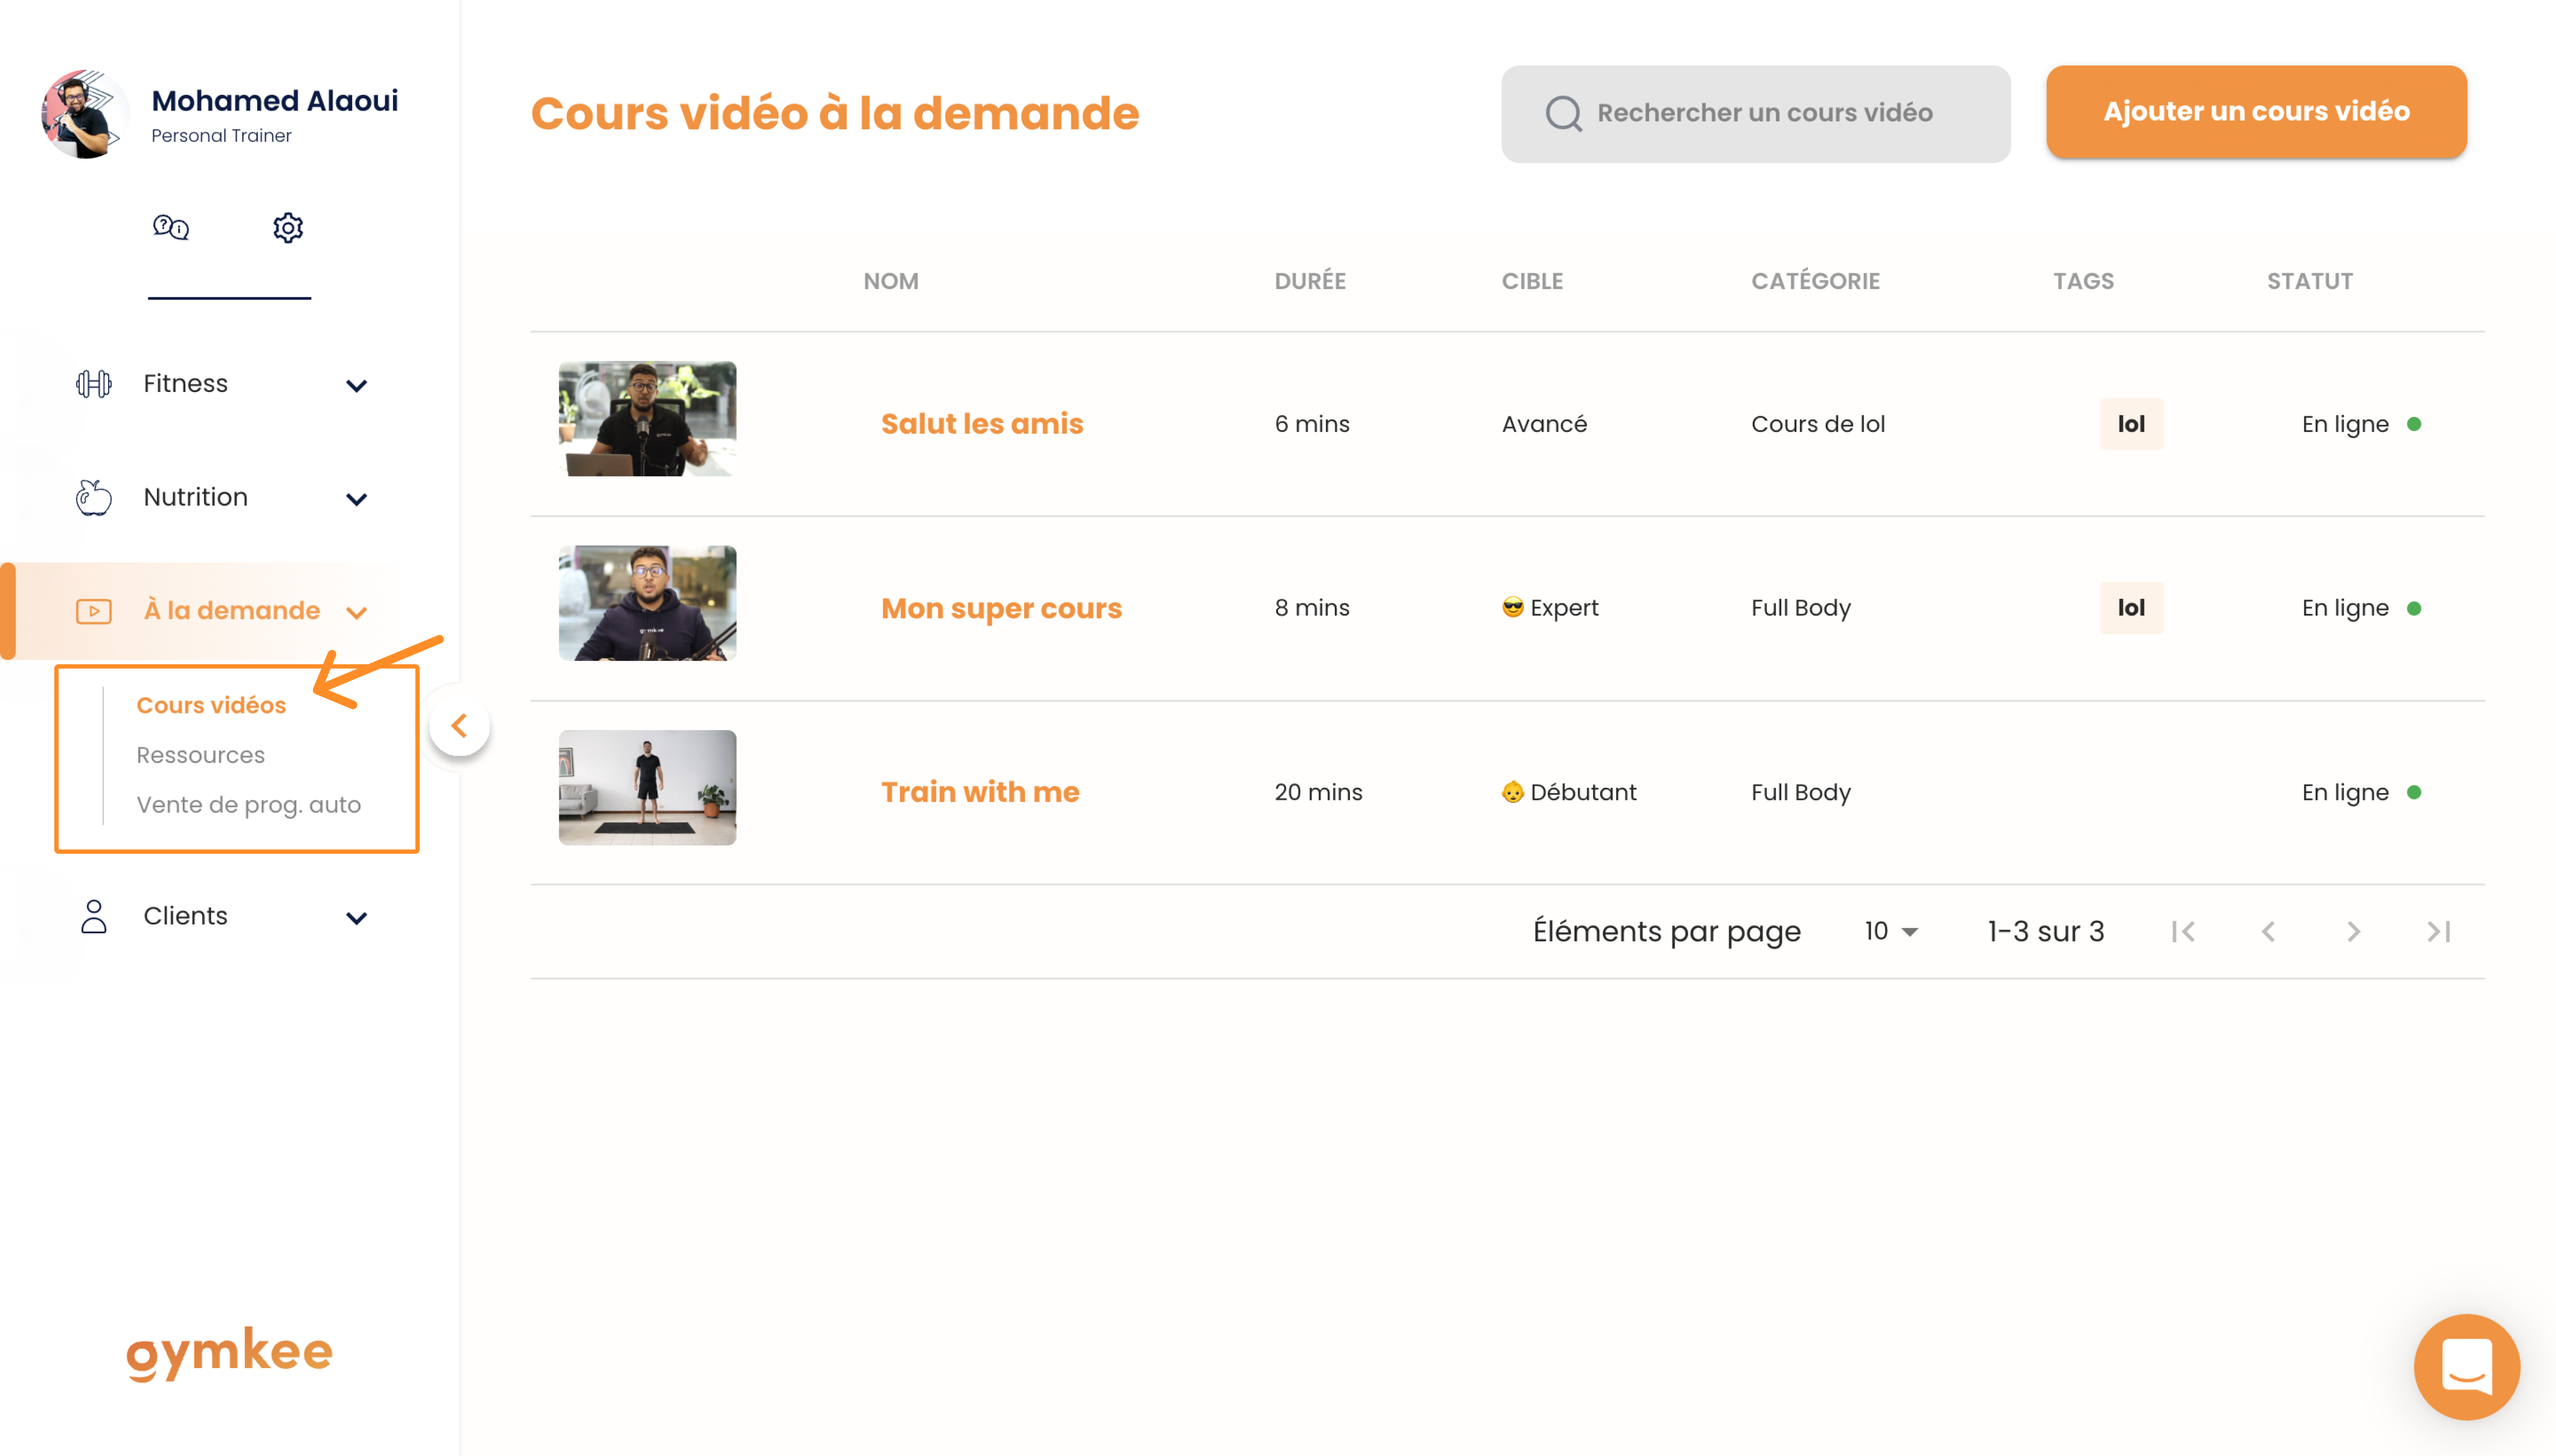Expand the Fitness menu chevron
2556x1456 pixels.
(x=356, y=385)
